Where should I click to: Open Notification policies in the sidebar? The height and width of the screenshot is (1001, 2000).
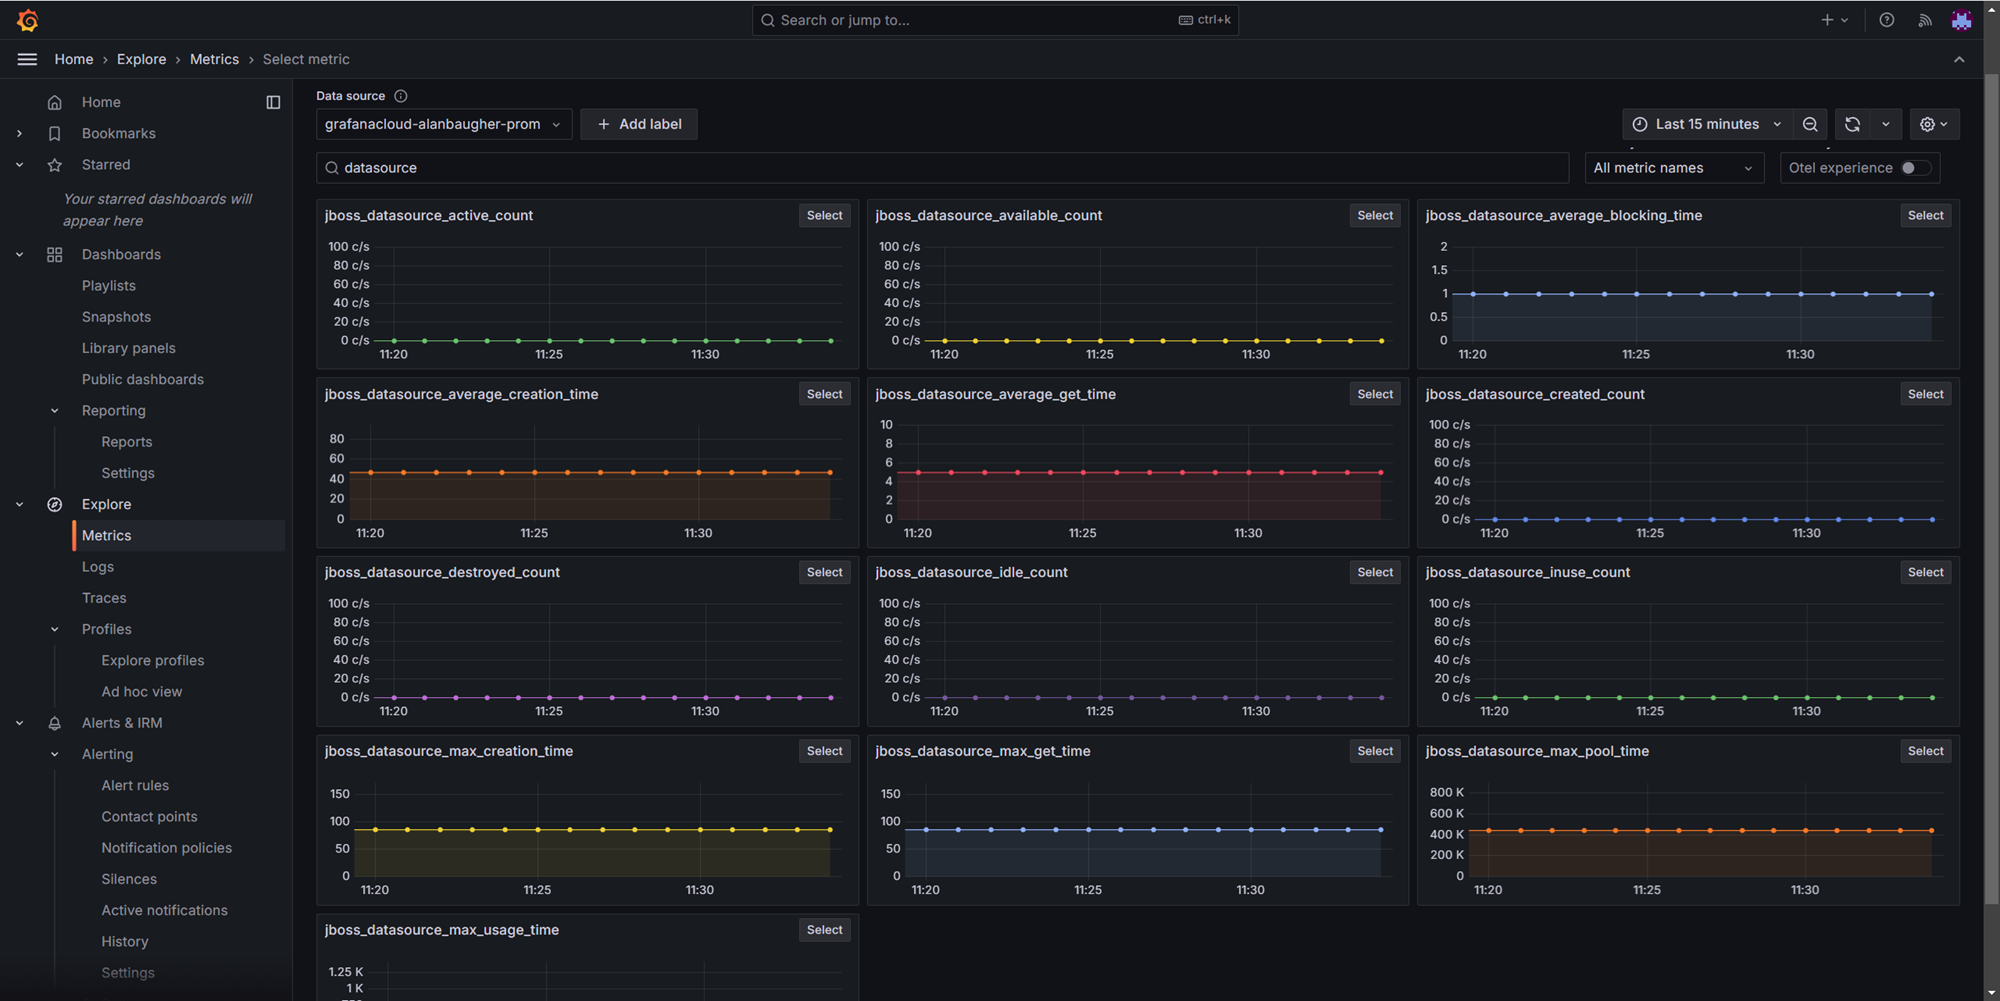point(167,848)
